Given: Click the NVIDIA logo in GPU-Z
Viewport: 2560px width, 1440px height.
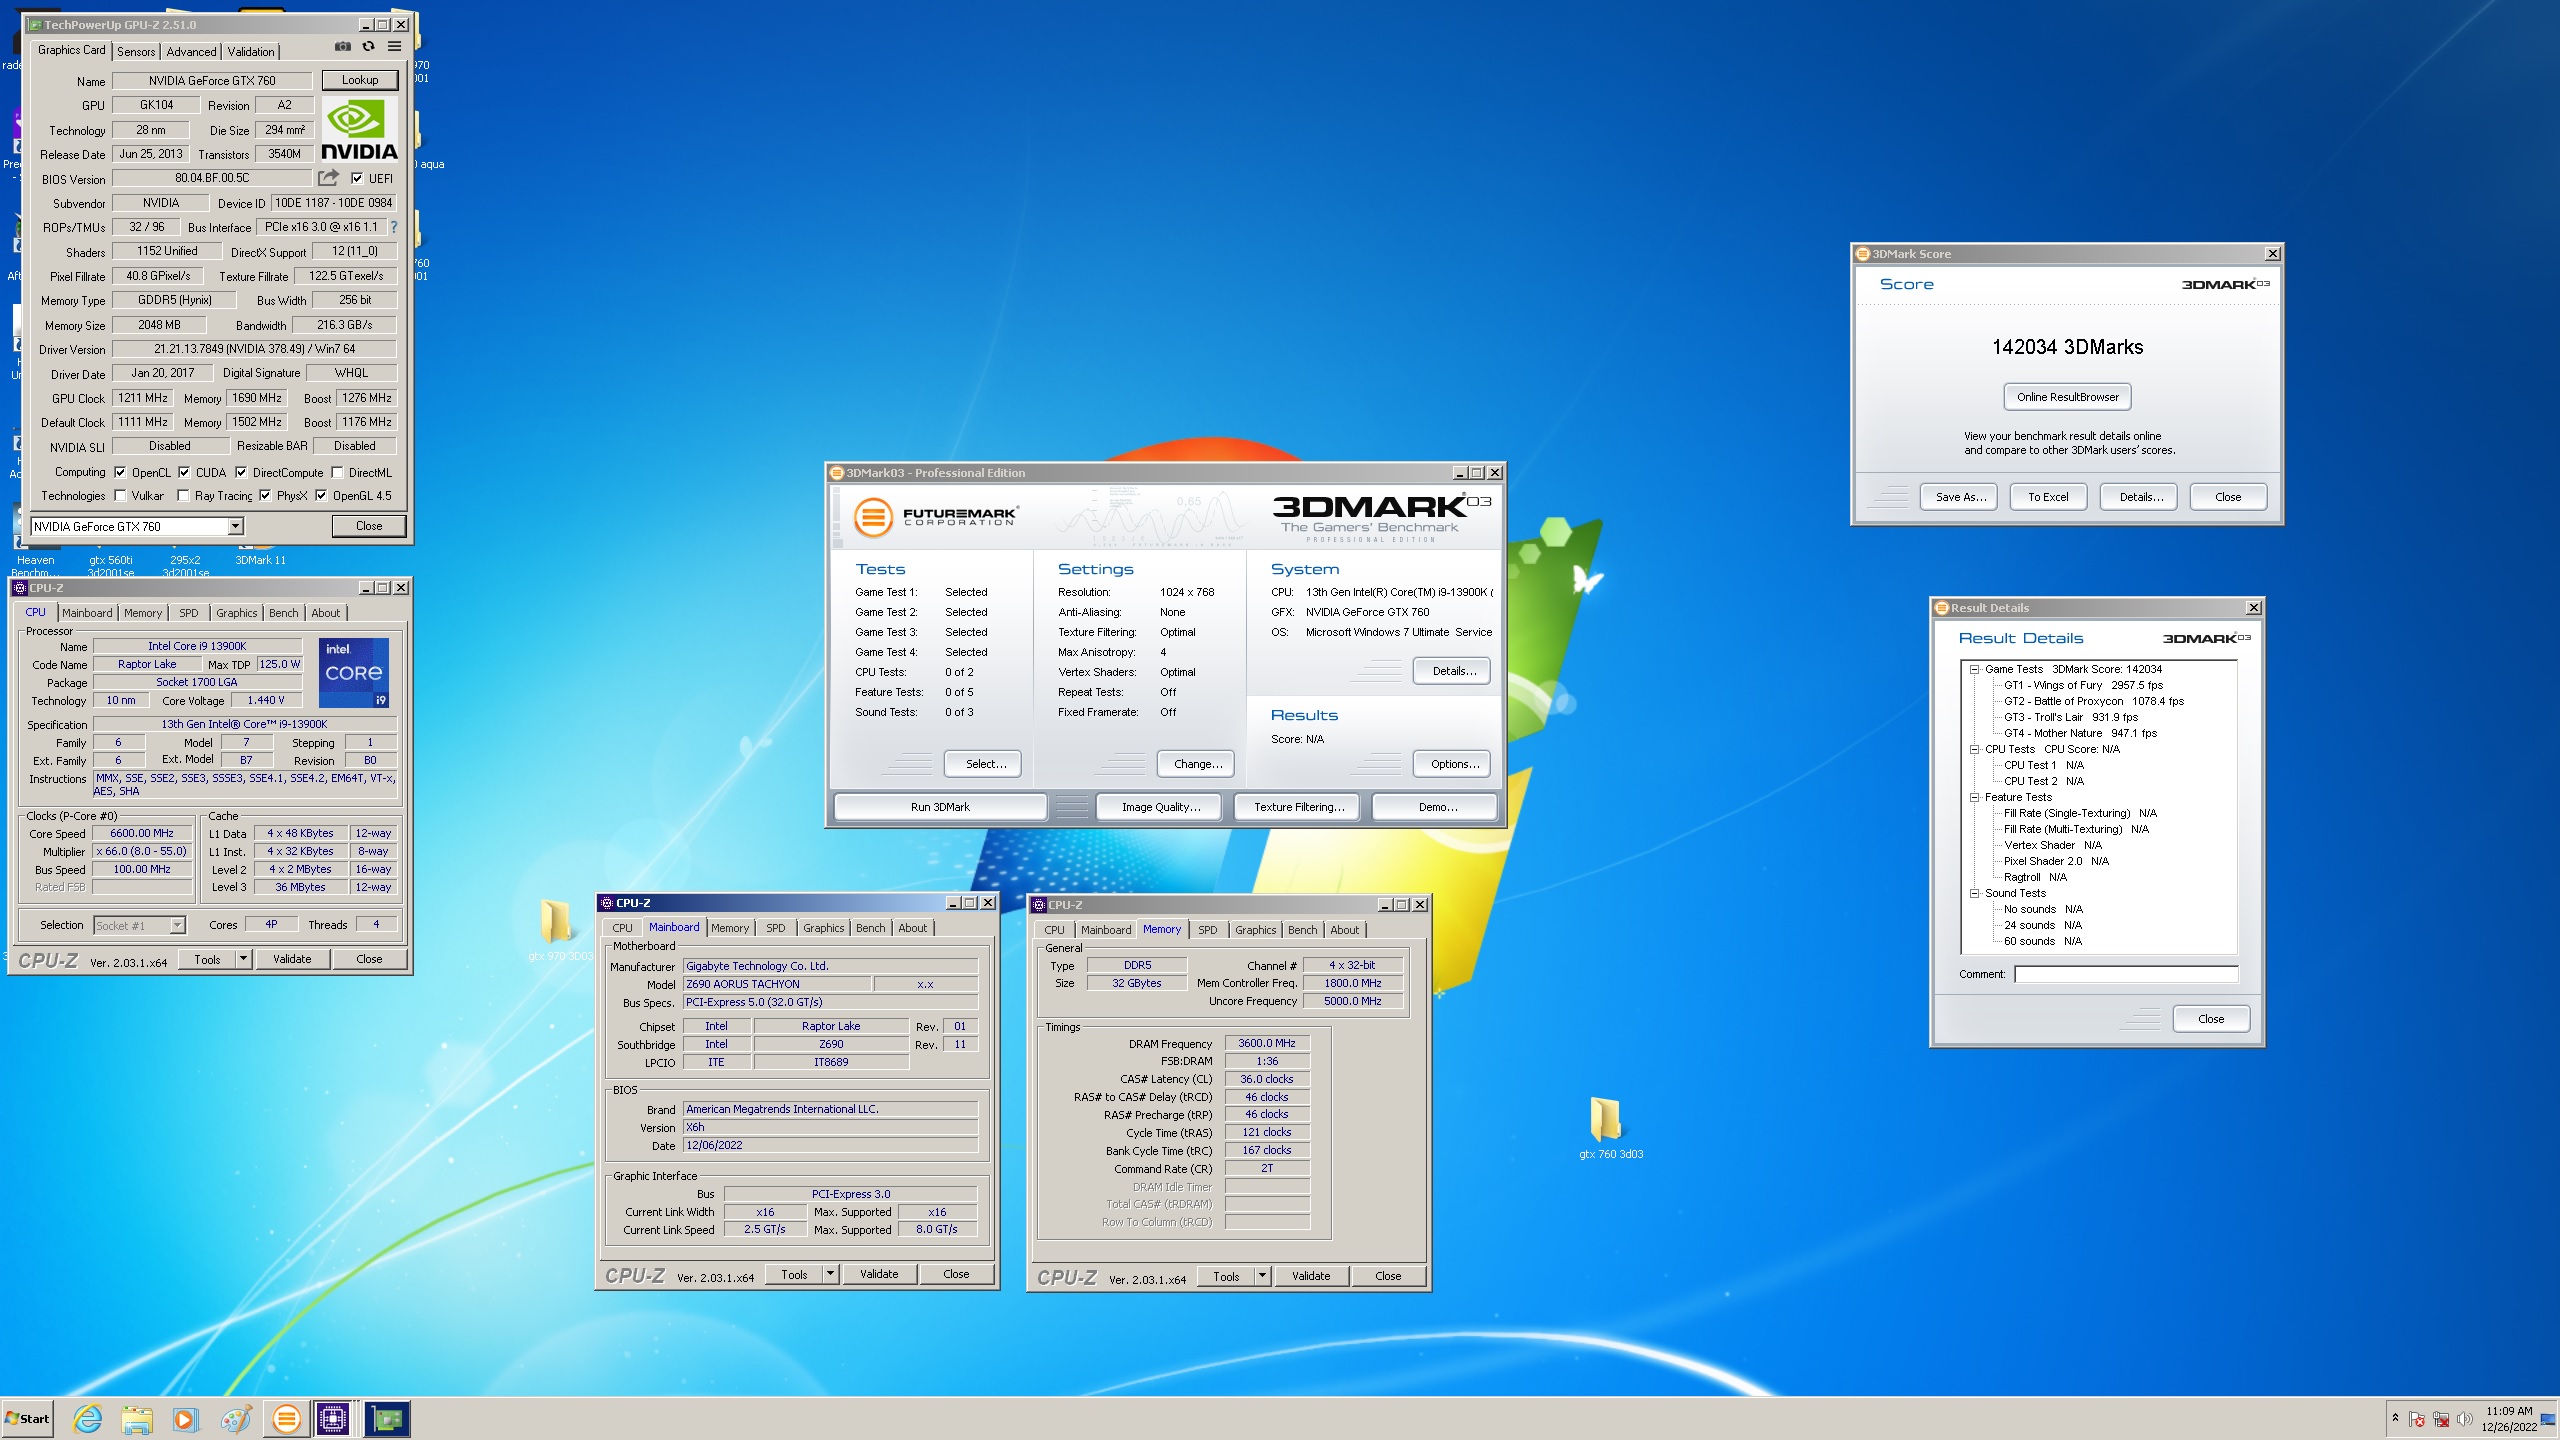Looking at the screenshot, I should (x=358, y=129).
